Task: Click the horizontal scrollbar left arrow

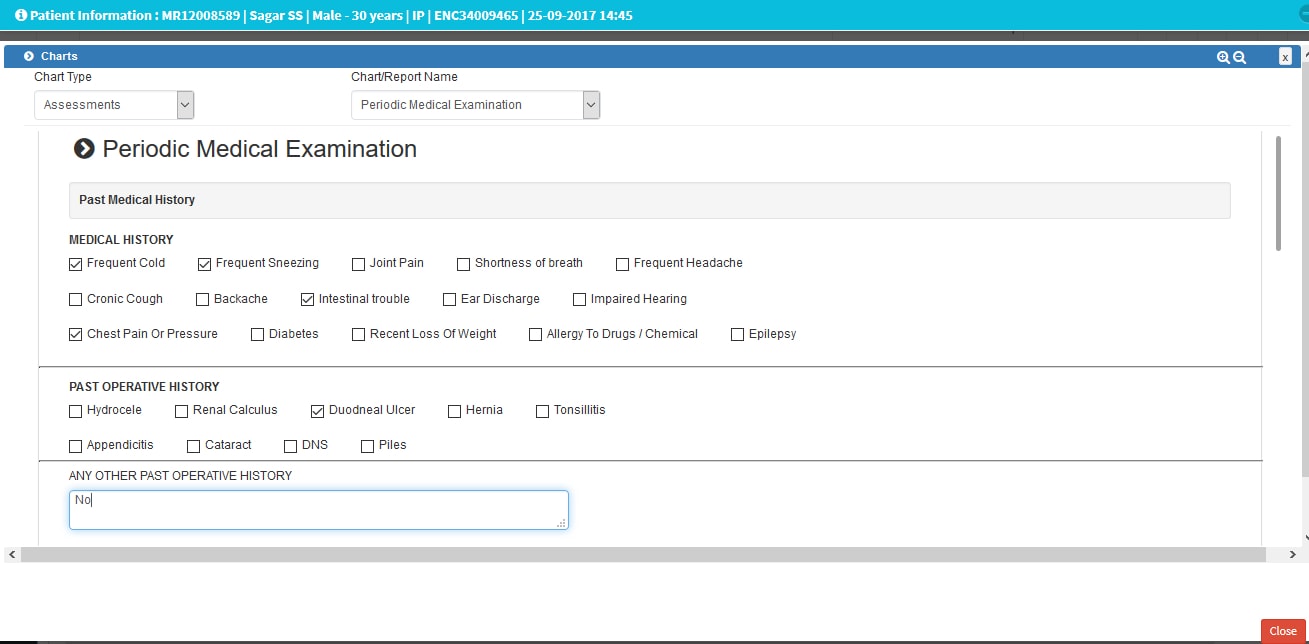Action: (x=11, y=554)
